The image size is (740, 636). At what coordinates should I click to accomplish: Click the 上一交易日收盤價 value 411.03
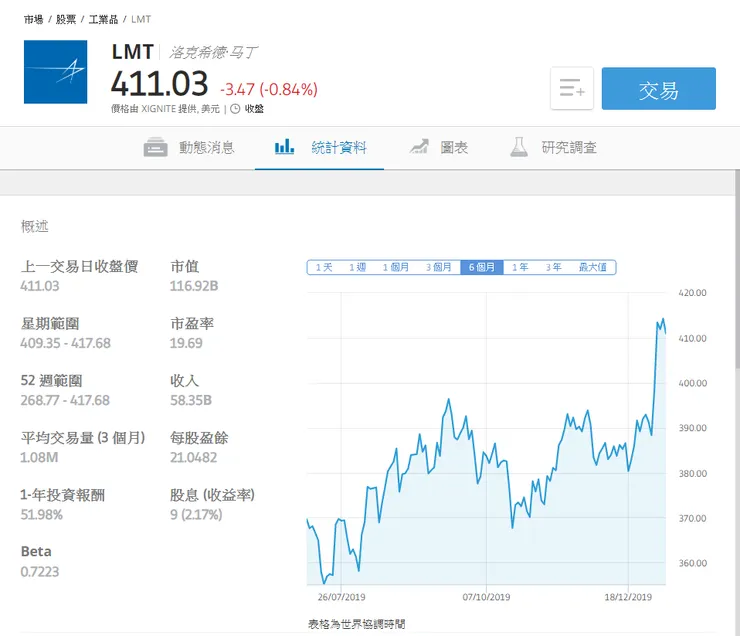[40, 286]
